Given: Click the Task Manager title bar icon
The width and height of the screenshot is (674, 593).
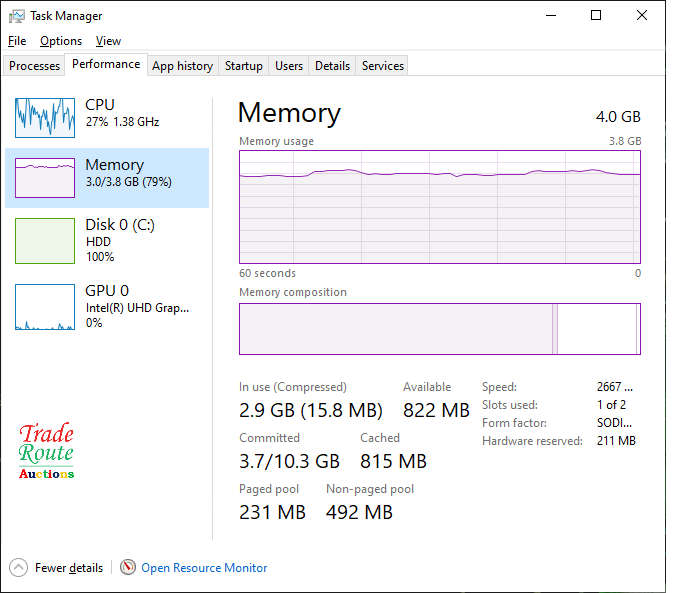Looking at the screenshot, I should coord(15,16).
